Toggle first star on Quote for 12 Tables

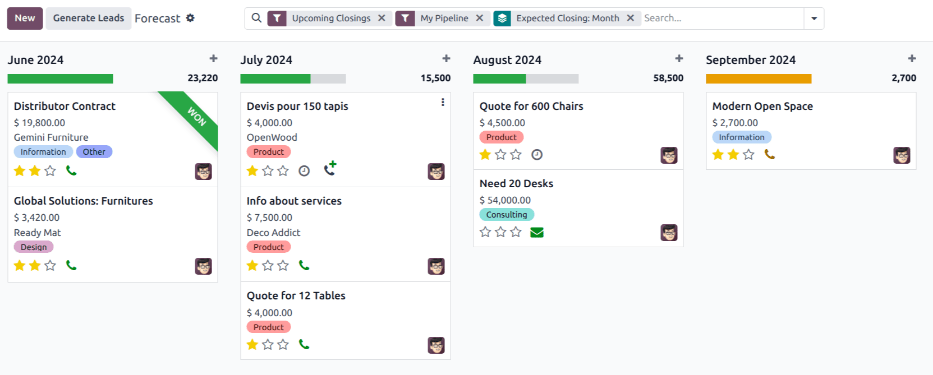(x=252, y=344)
